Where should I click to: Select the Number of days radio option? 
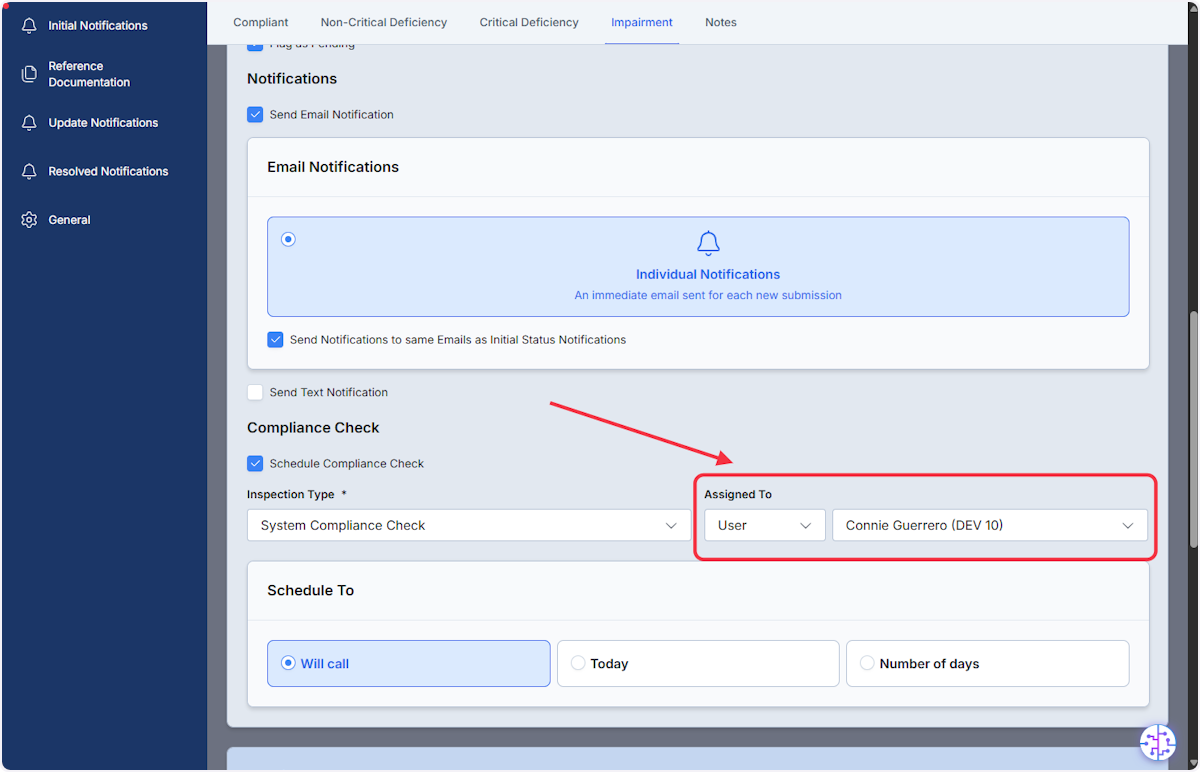pyautogui.click(x=867, y=663)
